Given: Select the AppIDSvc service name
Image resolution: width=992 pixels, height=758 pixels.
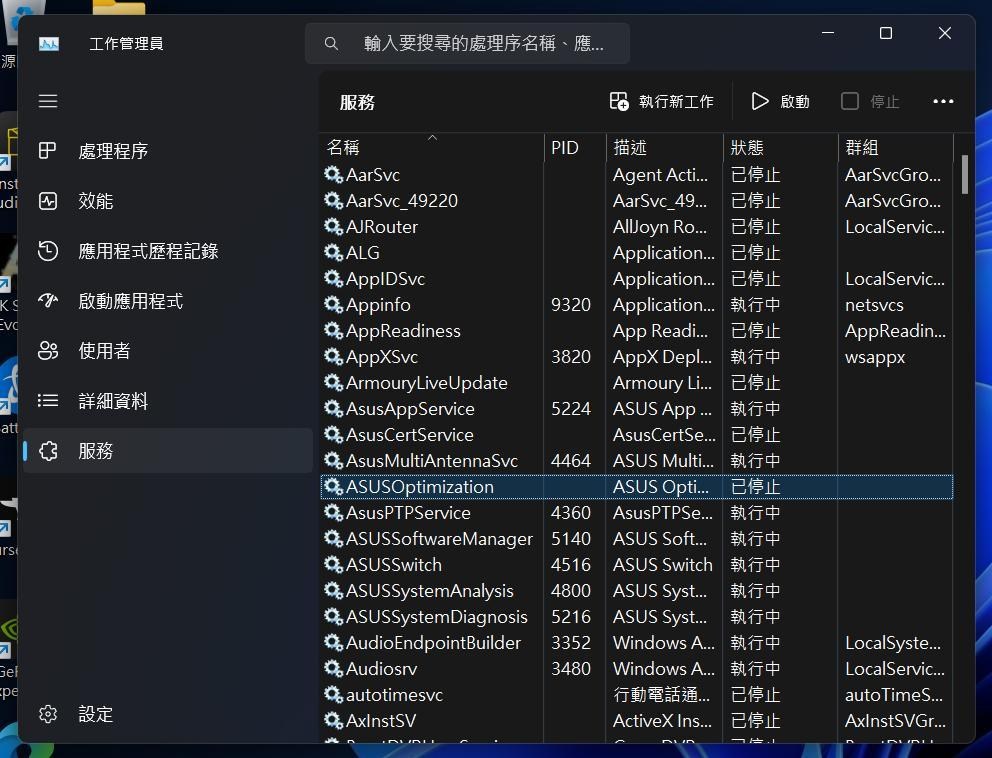Looking at the screenshot, I should click(385, 279).
